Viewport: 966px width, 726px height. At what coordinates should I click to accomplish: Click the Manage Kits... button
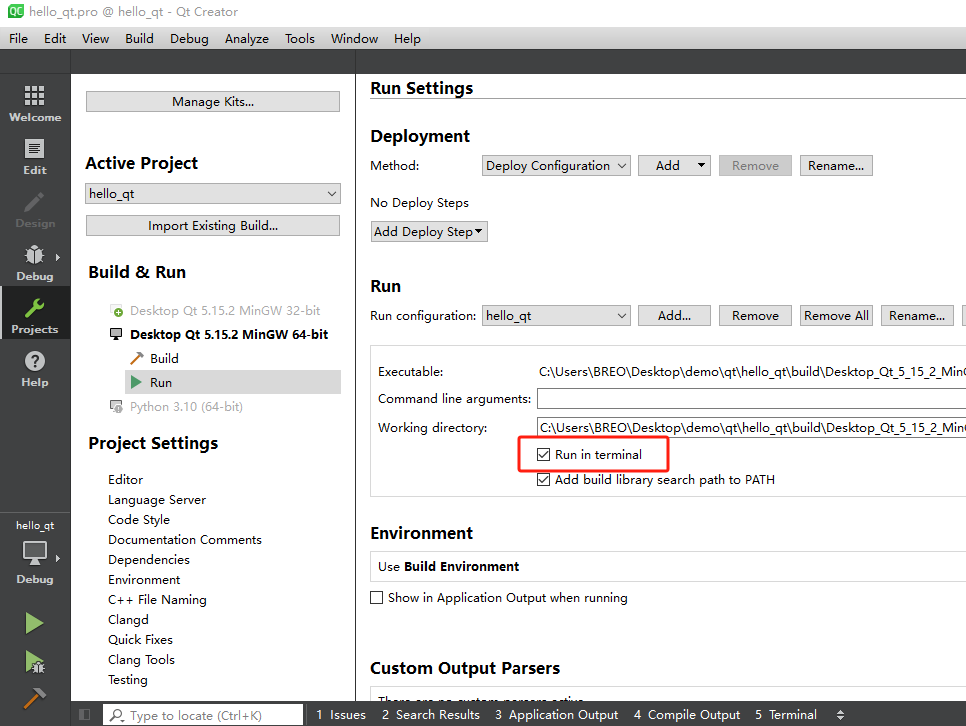point(213,102)
